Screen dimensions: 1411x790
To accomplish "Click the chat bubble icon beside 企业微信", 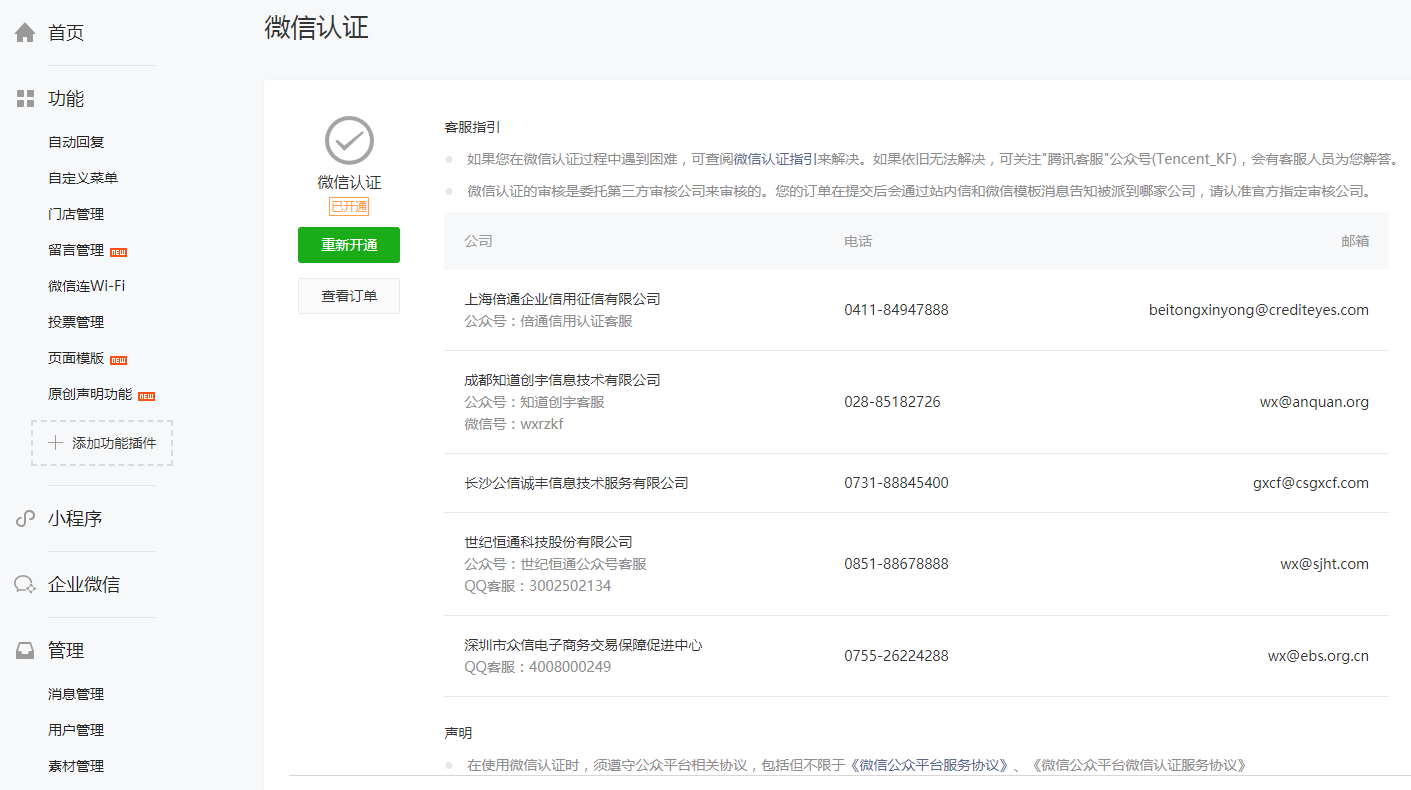I will pyautogui.click(x=25, y=585).
